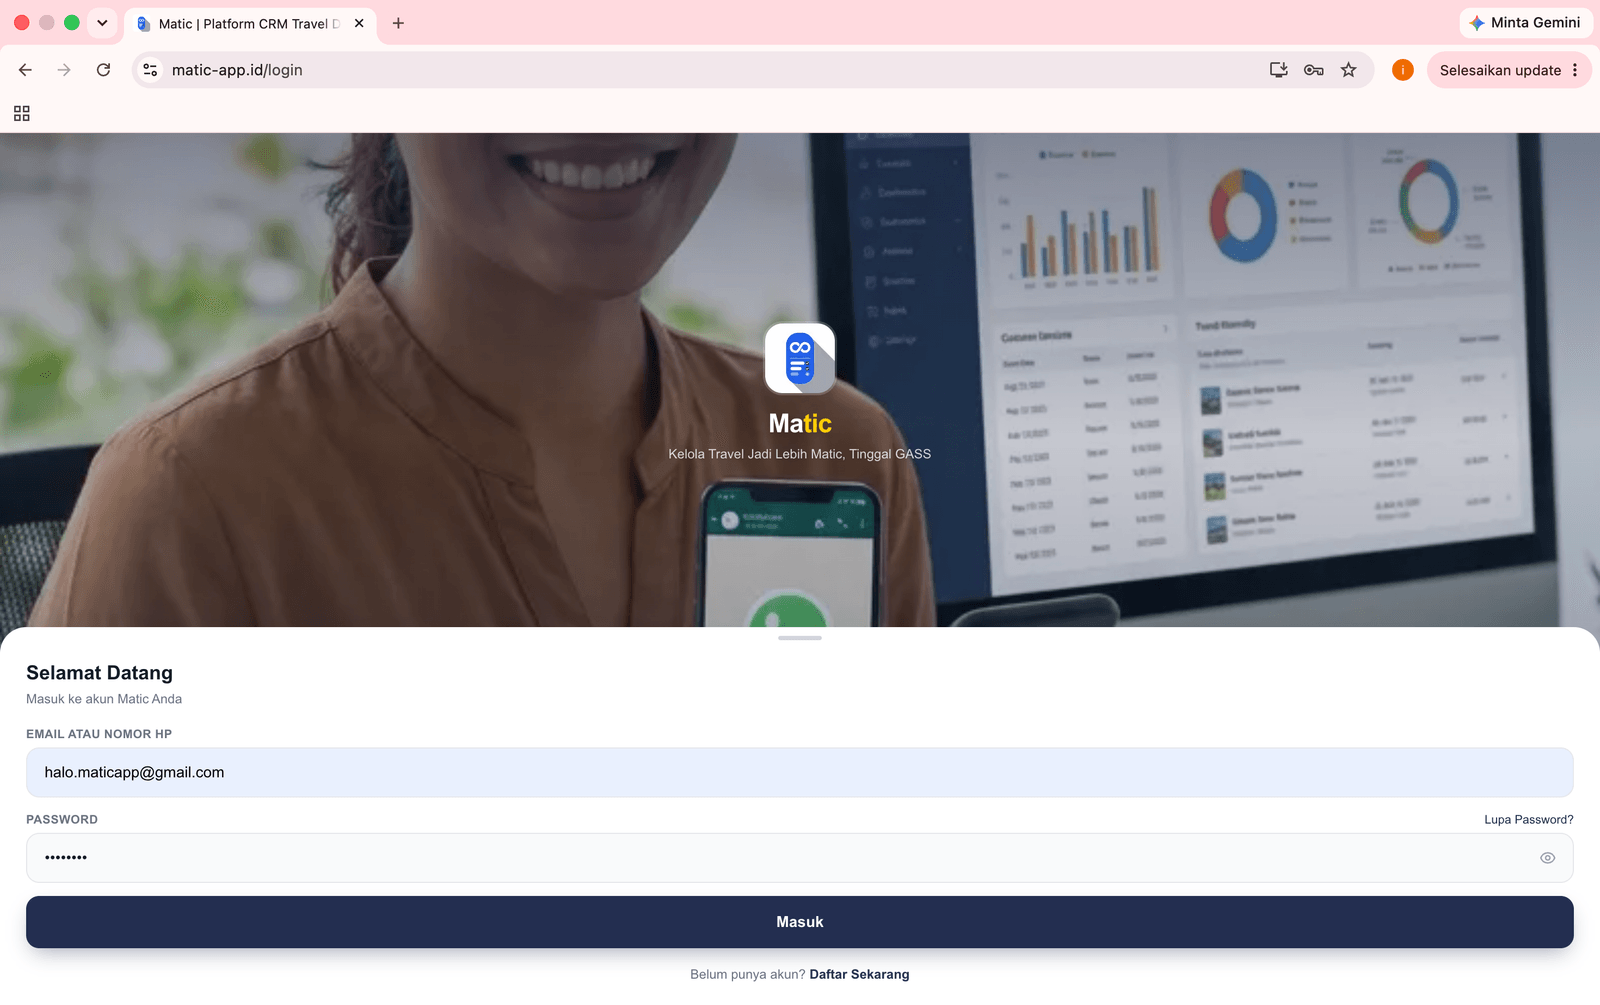Click the Matic logo icon
The image size is (1600, 1005).
coord(800,358)
